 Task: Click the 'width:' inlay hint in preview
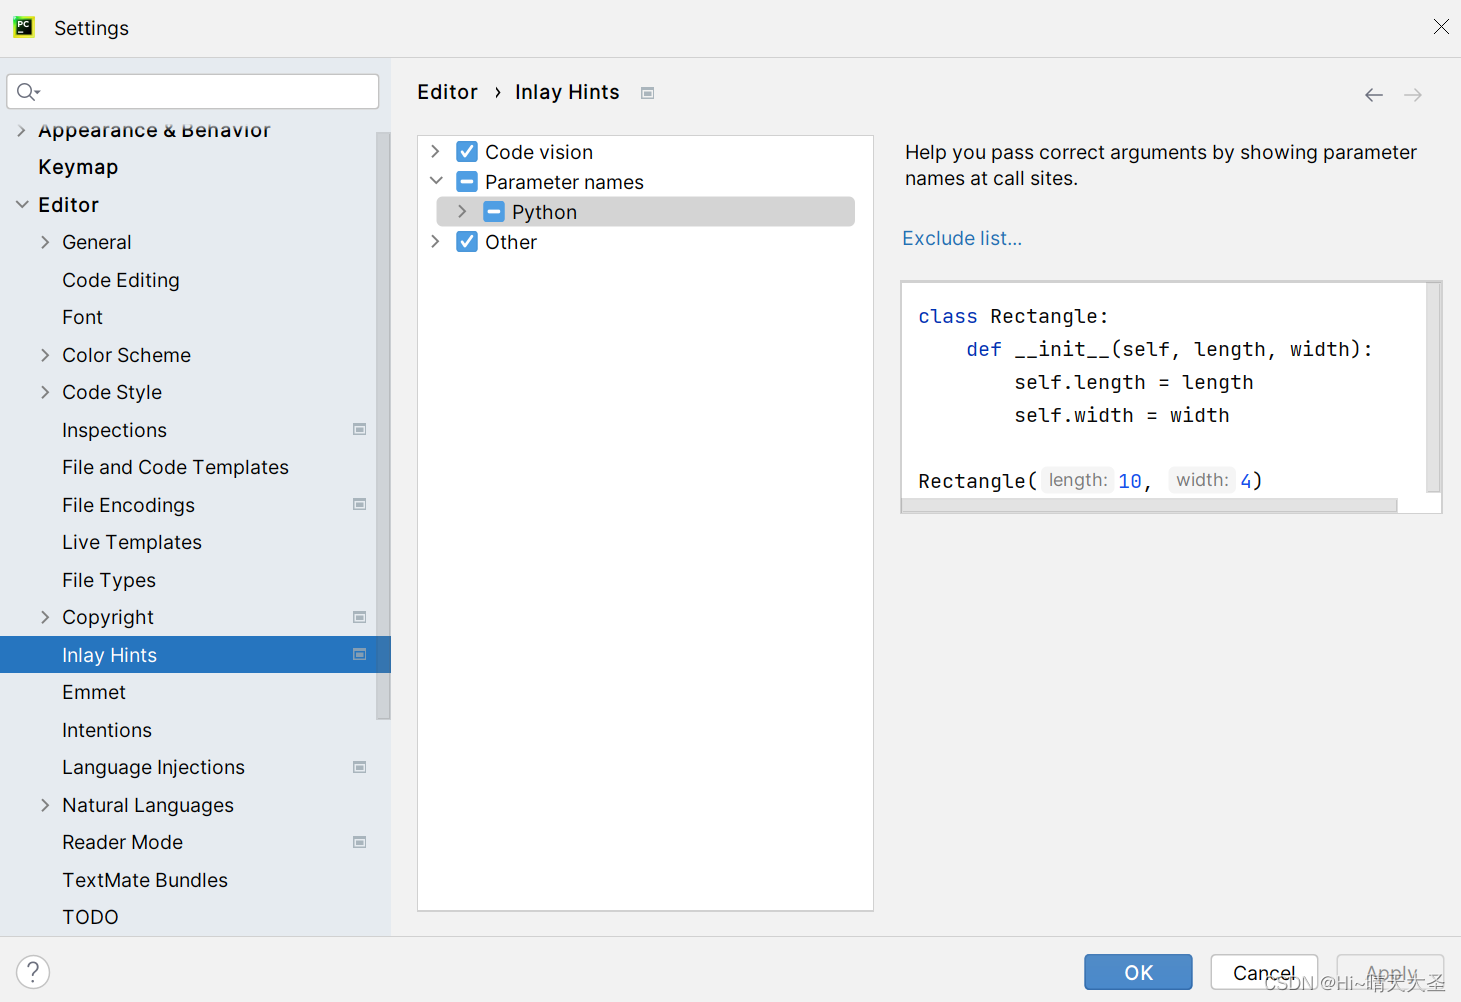(x=1202, y=480)
